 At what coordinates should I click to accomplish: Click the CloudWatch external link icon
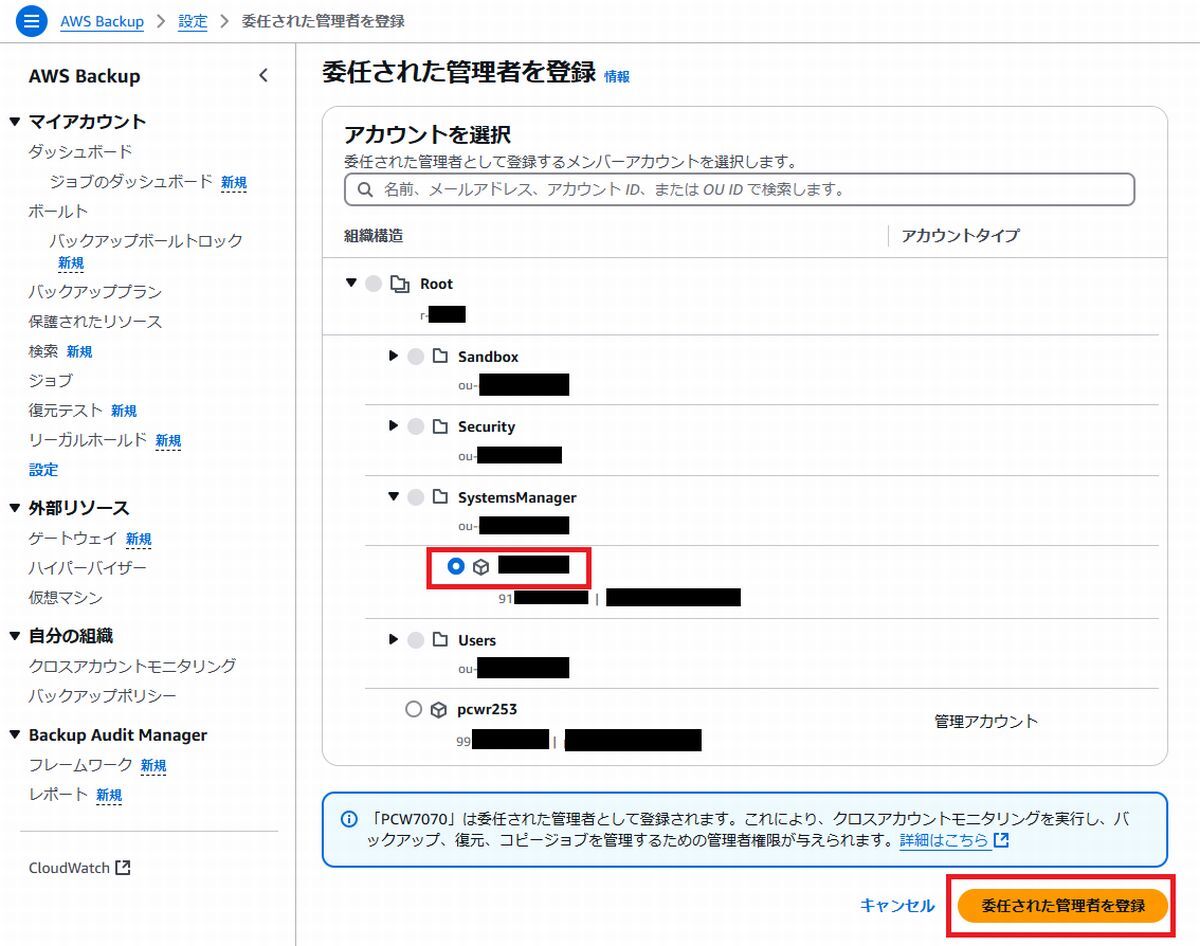(123, 868)
